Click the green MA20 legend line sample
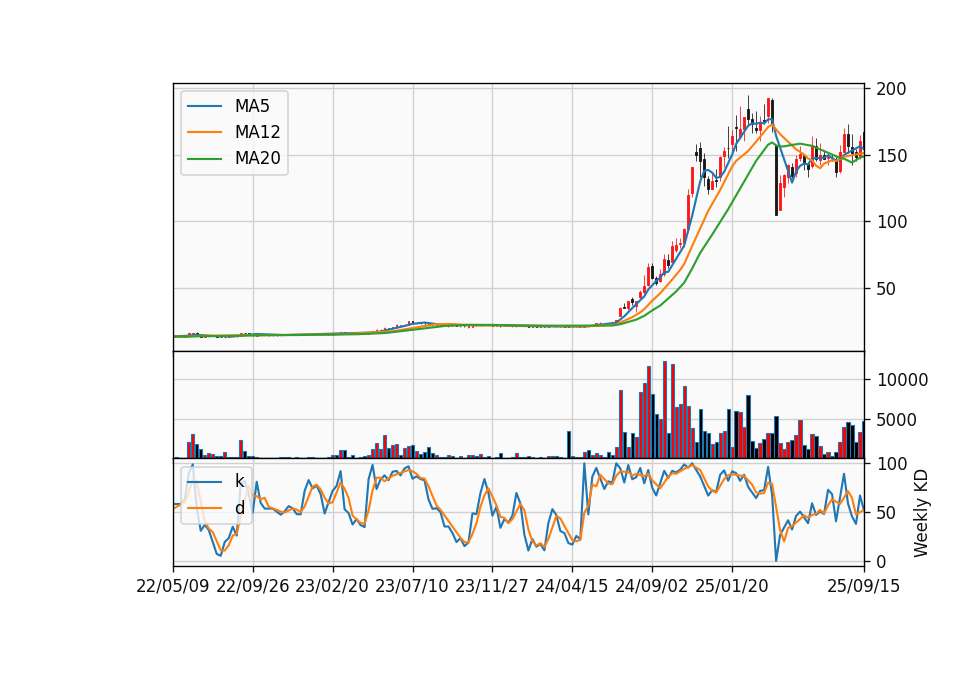The width and height of the screenshot is (960, 690). pyautogui.click(x=204, y=159)
